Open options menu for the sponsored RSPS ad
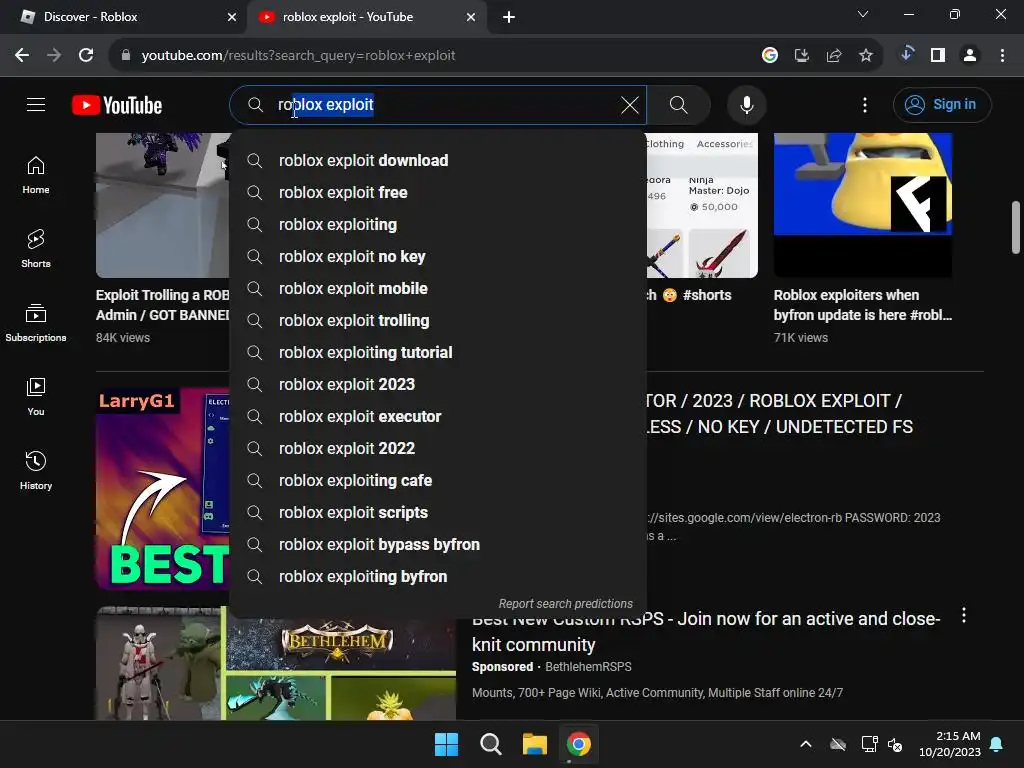The height and width of the screenshot is (768, 1024). [964, 615]
